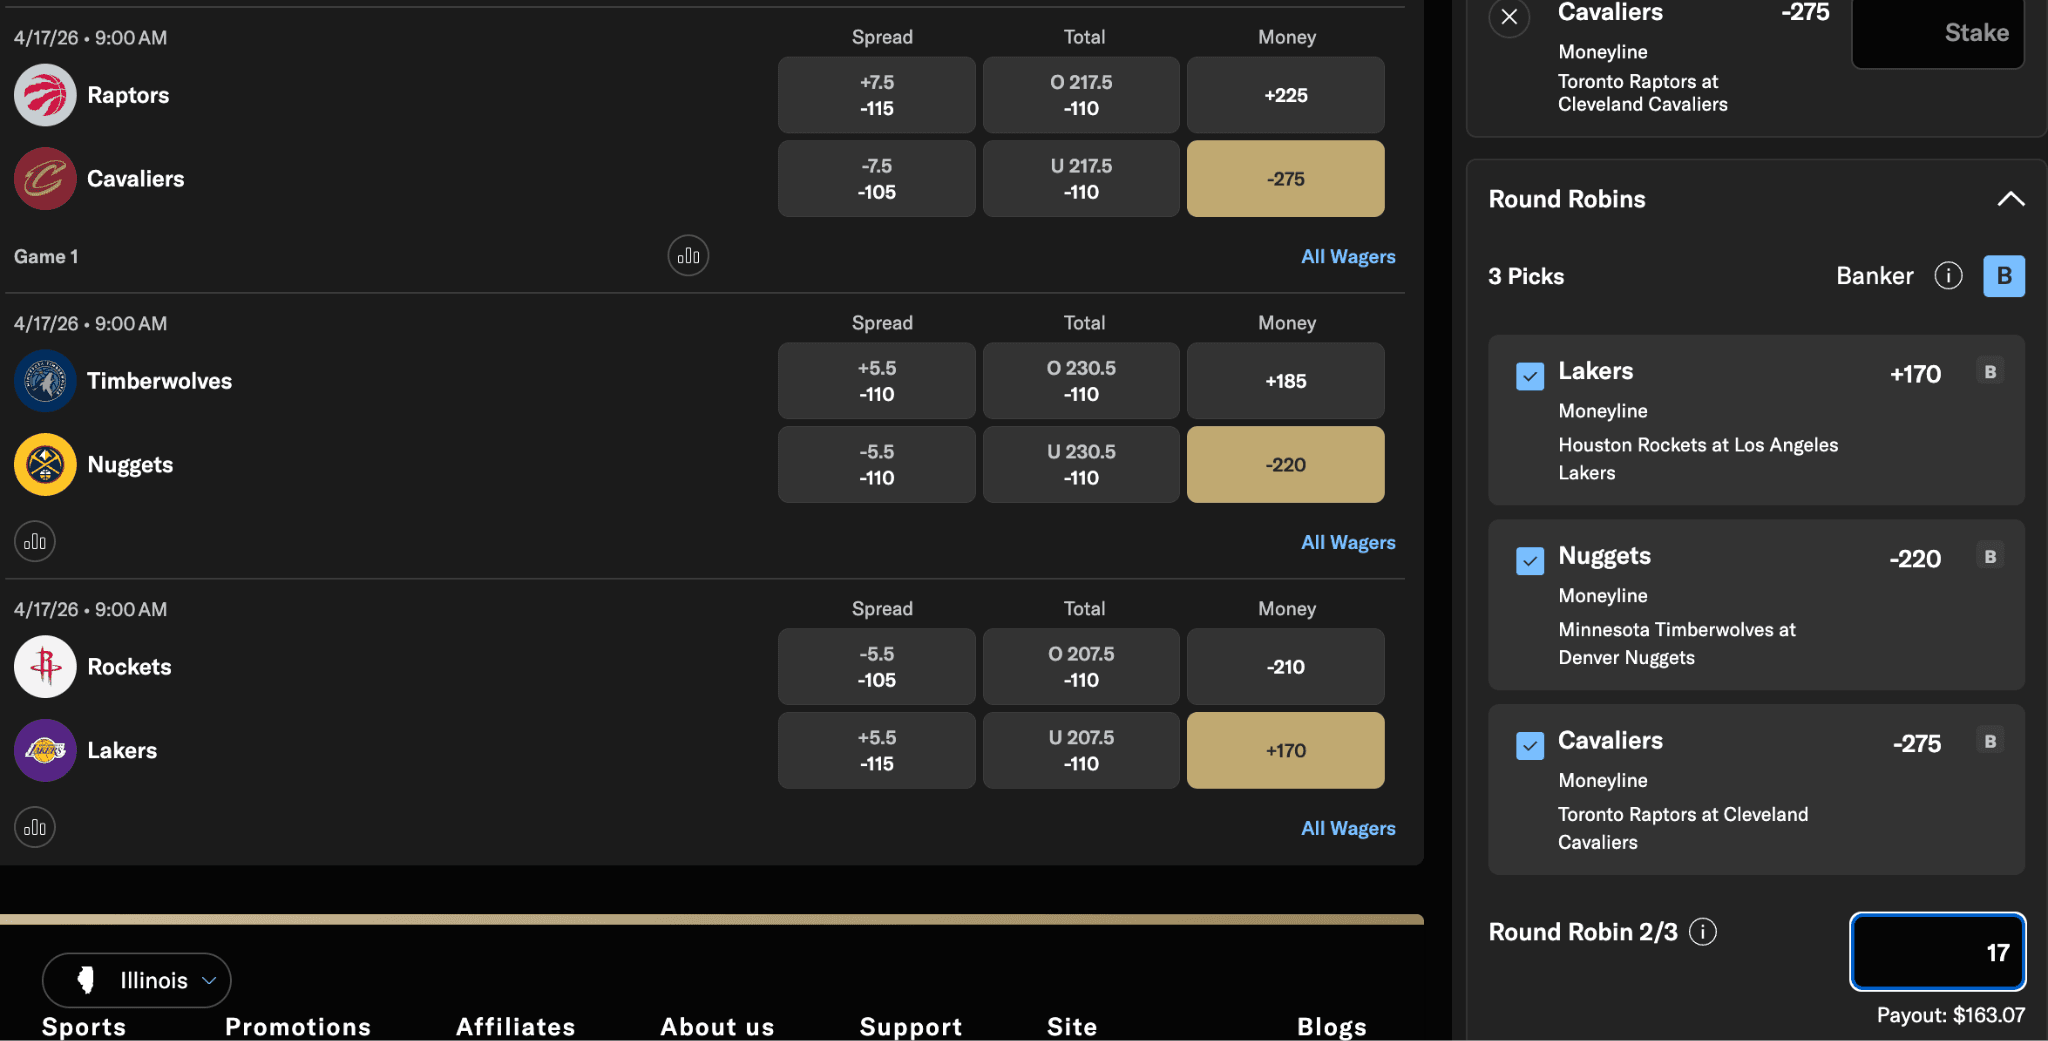Toggle the Banker B button
The width and height of the screenshot is (2048, 1041).
2003,276
